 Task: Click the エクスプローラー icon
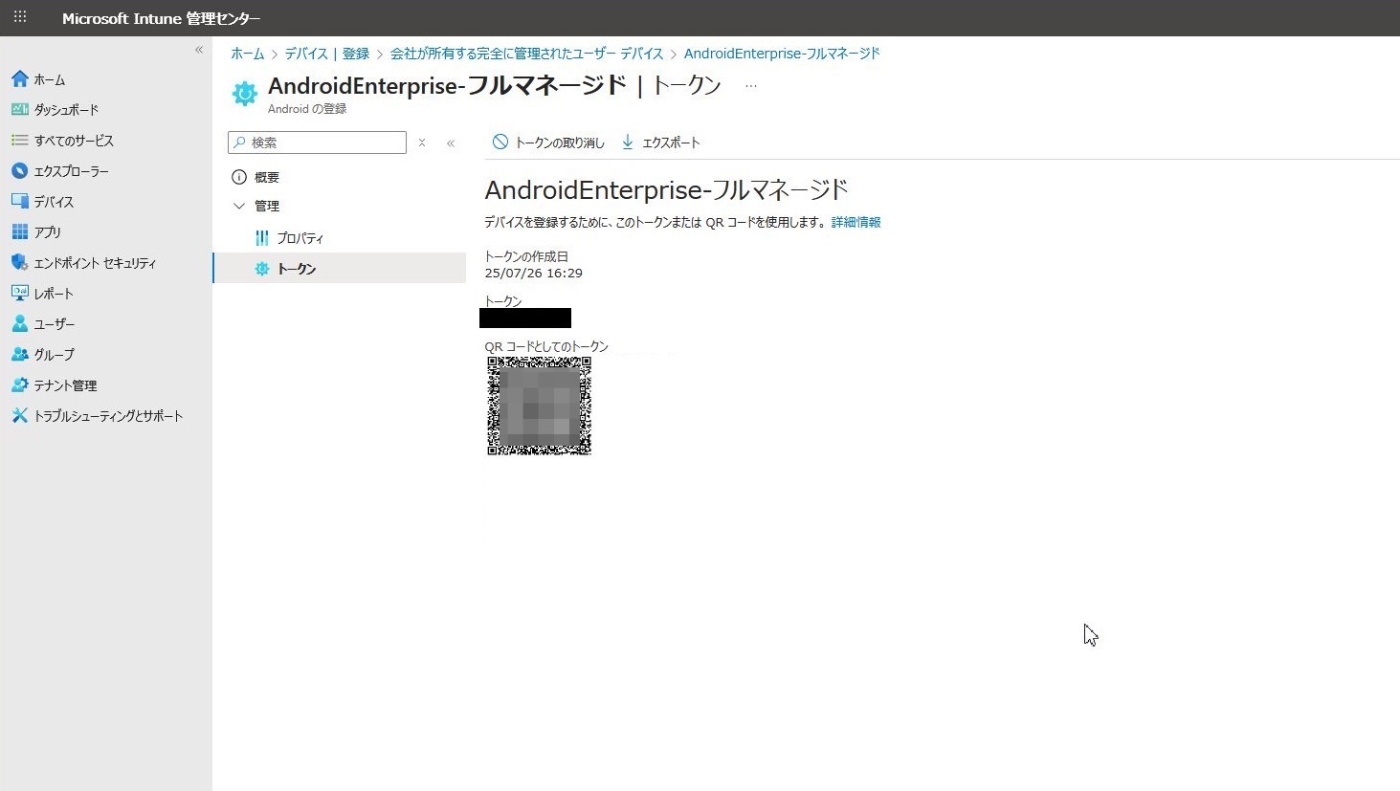pos(19,171)
